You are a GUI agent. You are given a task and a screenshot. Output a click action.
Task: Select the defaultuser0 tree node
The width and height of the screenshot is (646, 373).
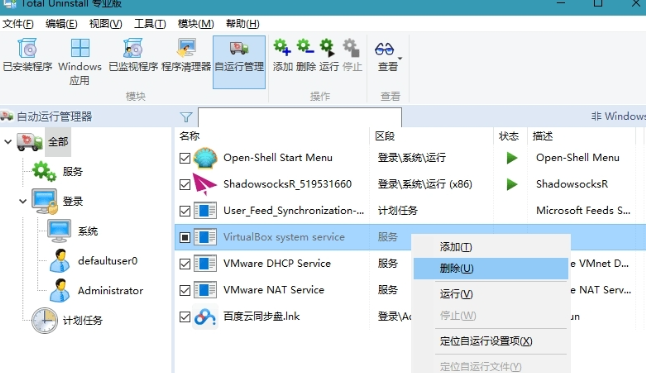click(108, 261)
